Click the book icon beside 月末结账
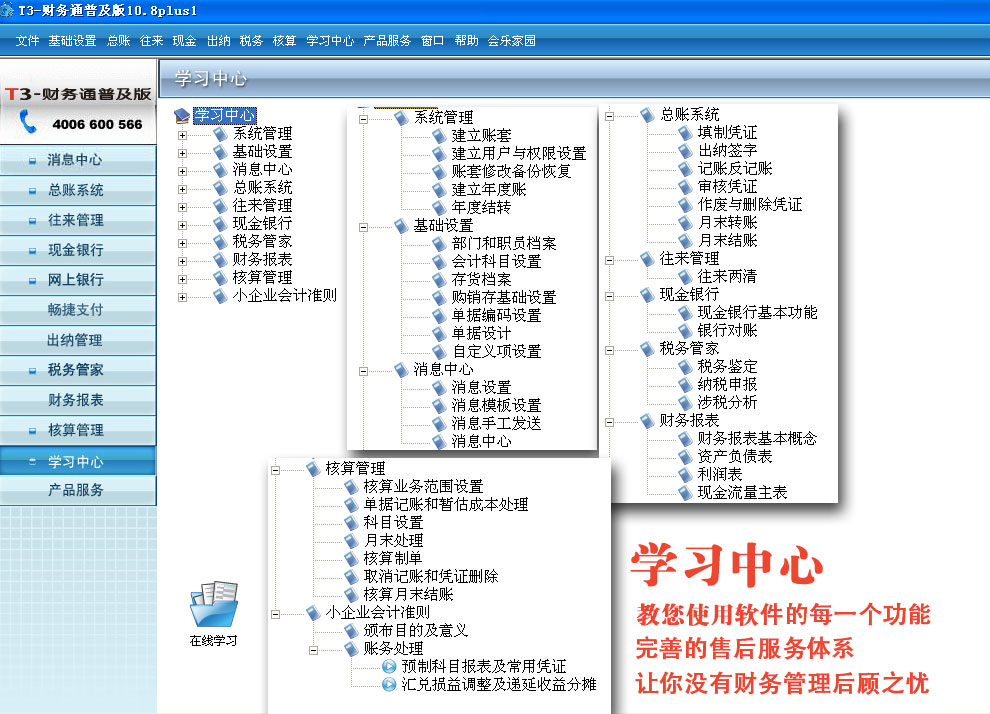The height and width of the screenshot is (714, 990). 686,241
